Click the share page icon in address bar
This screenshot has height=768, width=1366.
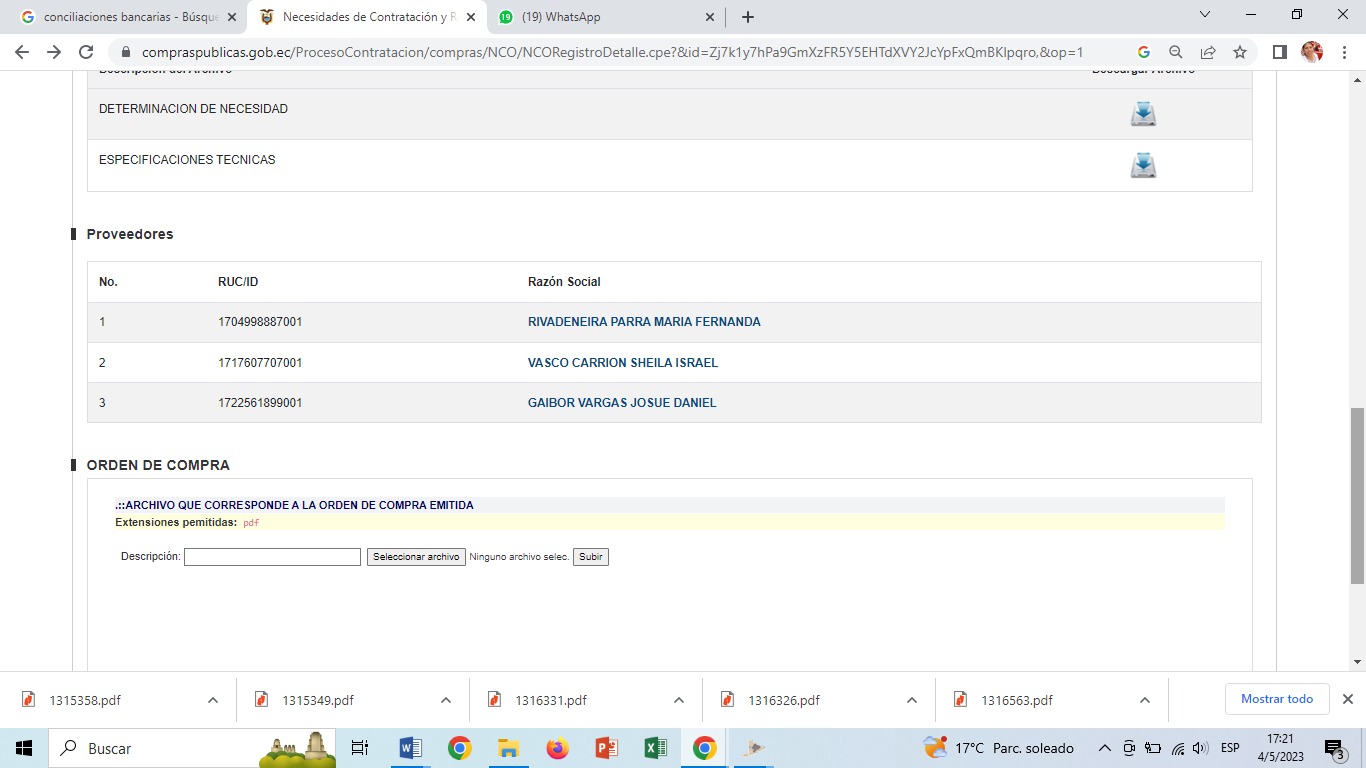[x=1208, y=52]
